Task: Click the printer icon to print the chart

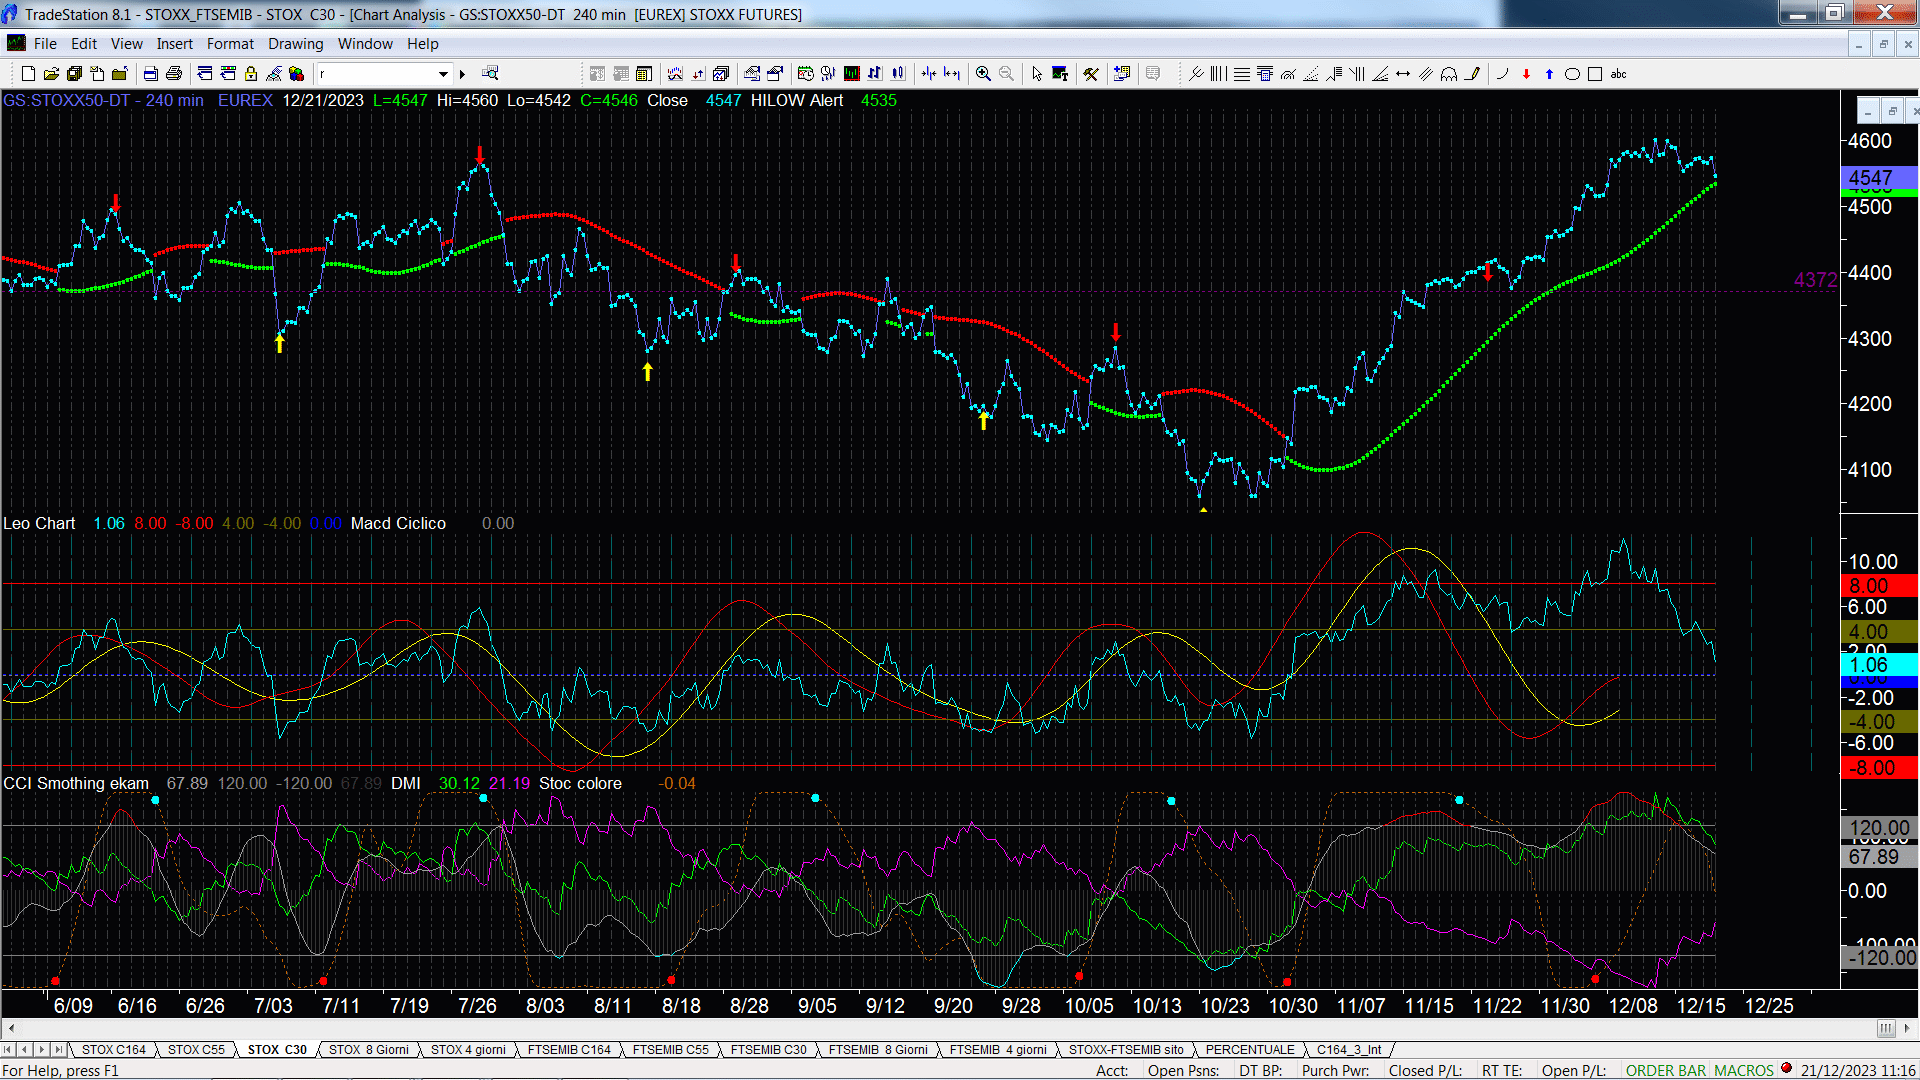Action: tap(173, 74)
